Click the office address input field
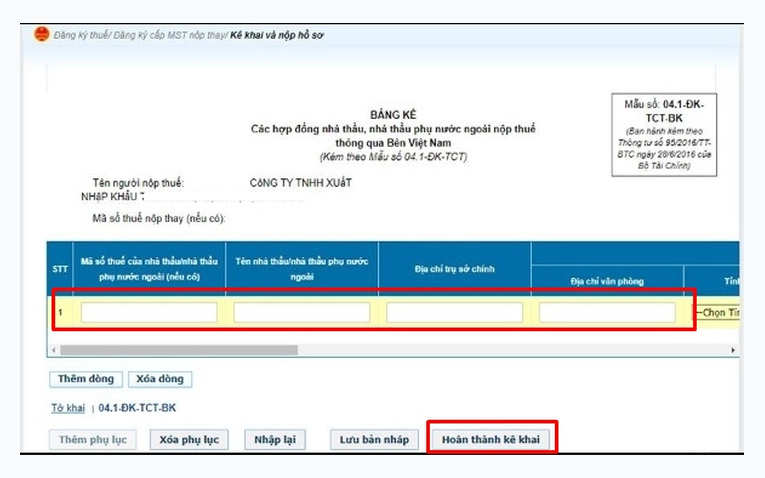This screenshot has width=765, height=478. click(x=607, y=312)
